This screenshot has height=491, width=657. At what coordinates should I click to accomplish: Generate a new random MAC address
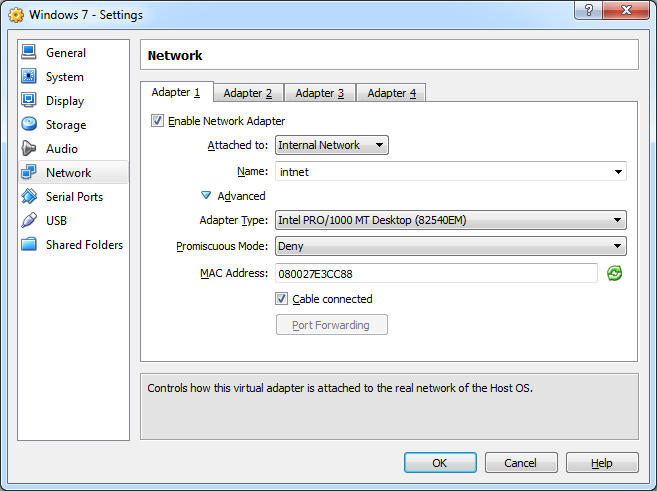pos(615,273)
